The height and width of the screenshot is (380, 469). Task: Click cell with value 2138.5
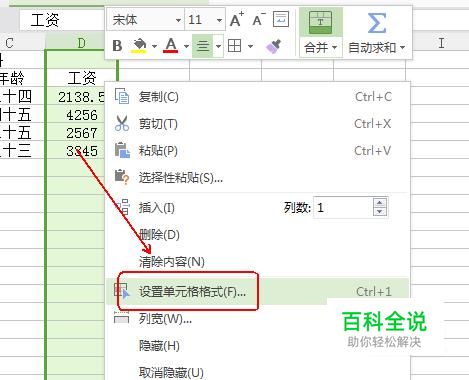[76, 97]
